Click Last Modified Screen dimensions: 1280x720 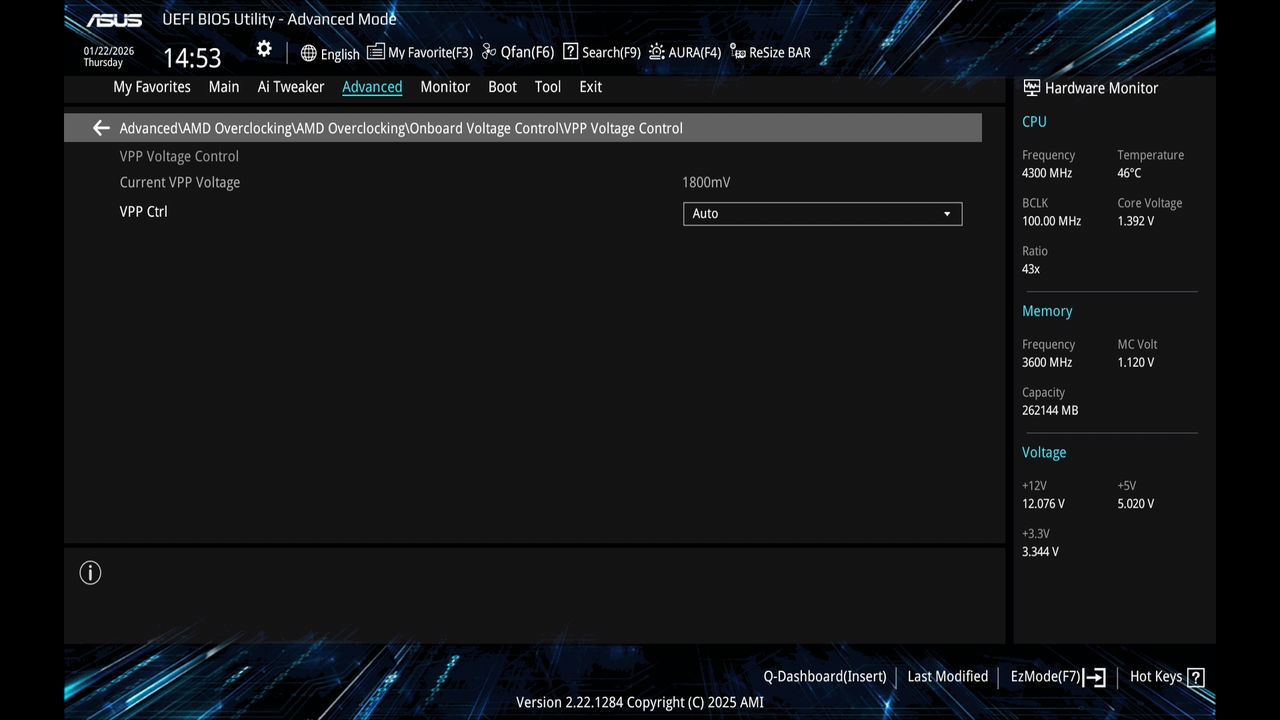point(947,676)
